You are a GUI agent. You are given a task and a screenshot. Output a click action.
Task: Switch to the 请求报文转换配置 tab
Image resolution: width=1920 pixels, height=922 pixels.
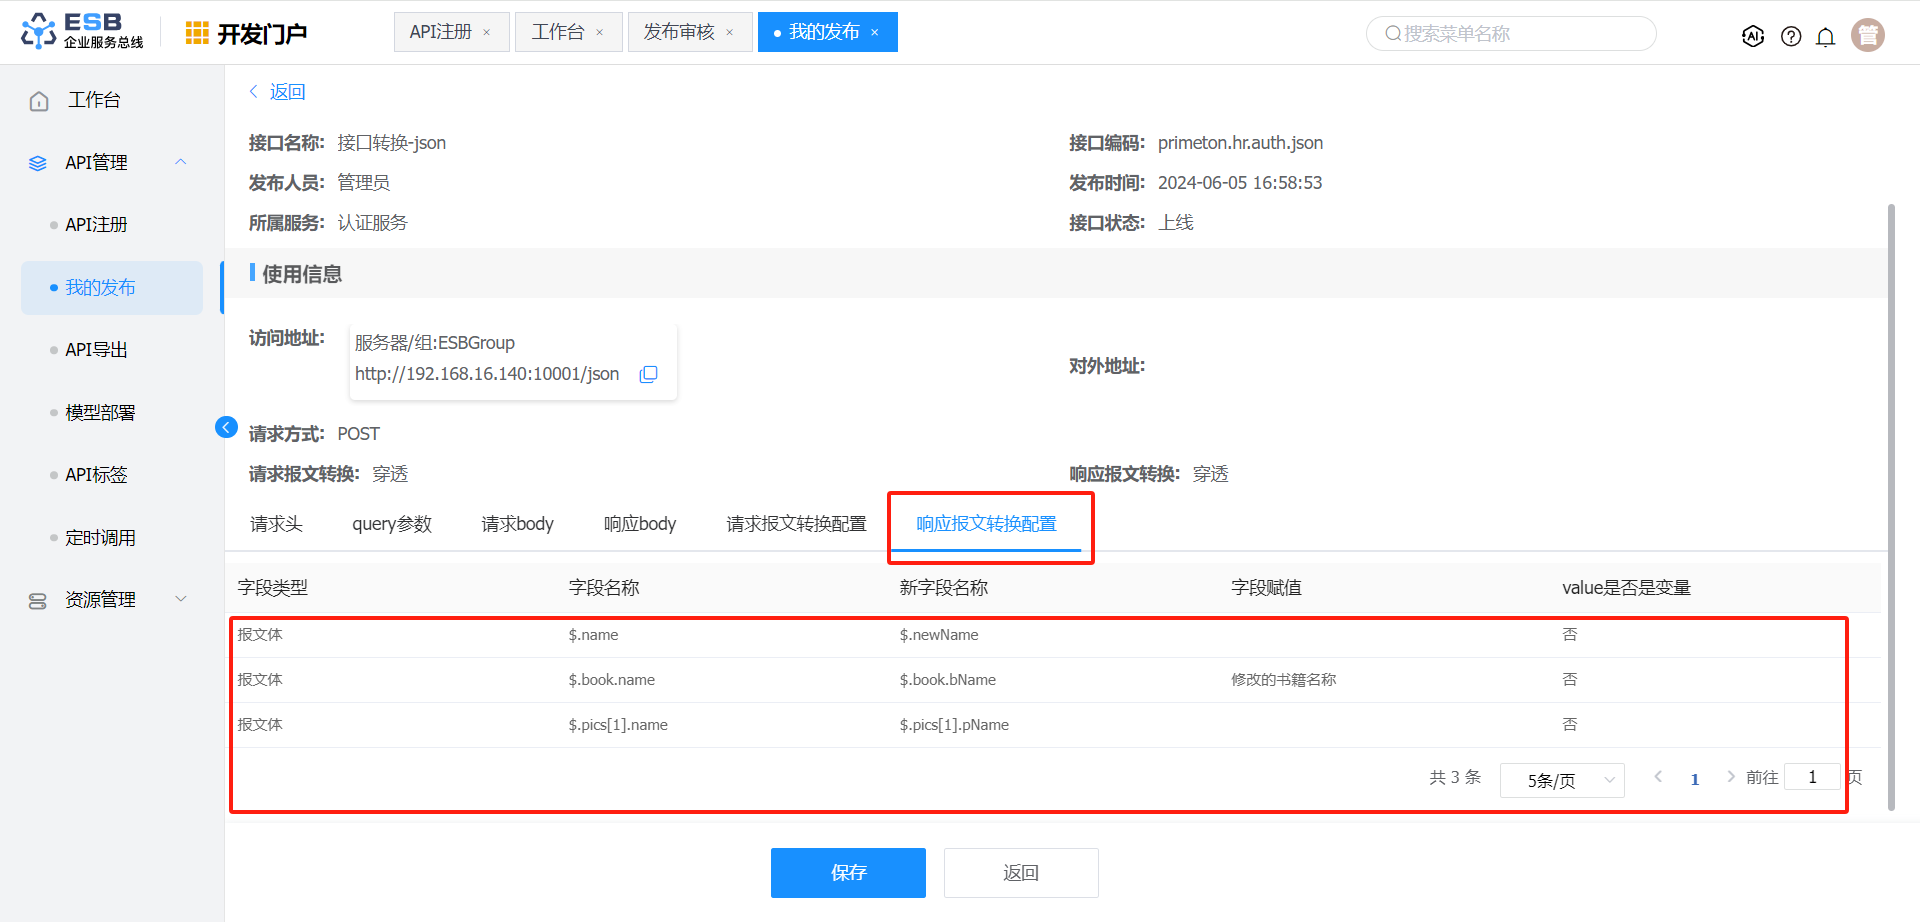click(796, 524)
